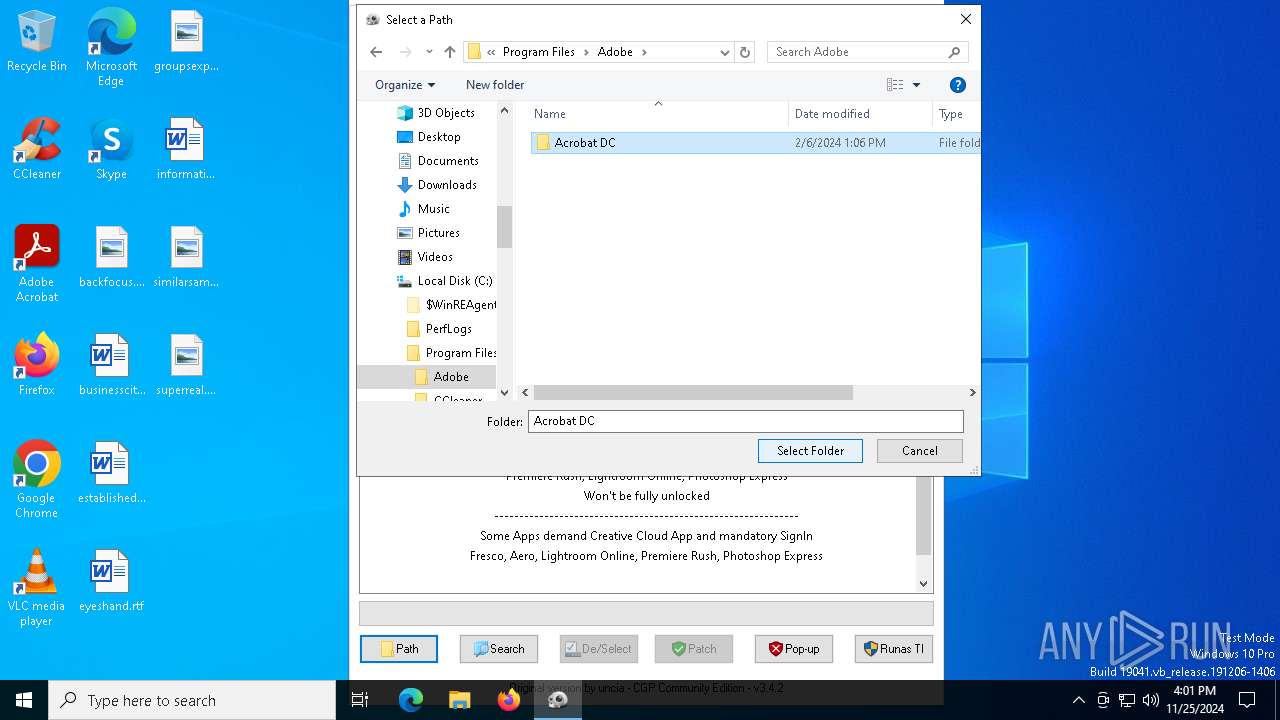Select Pictures in navigation tree

pyautogui.click(x=429, y=233)
